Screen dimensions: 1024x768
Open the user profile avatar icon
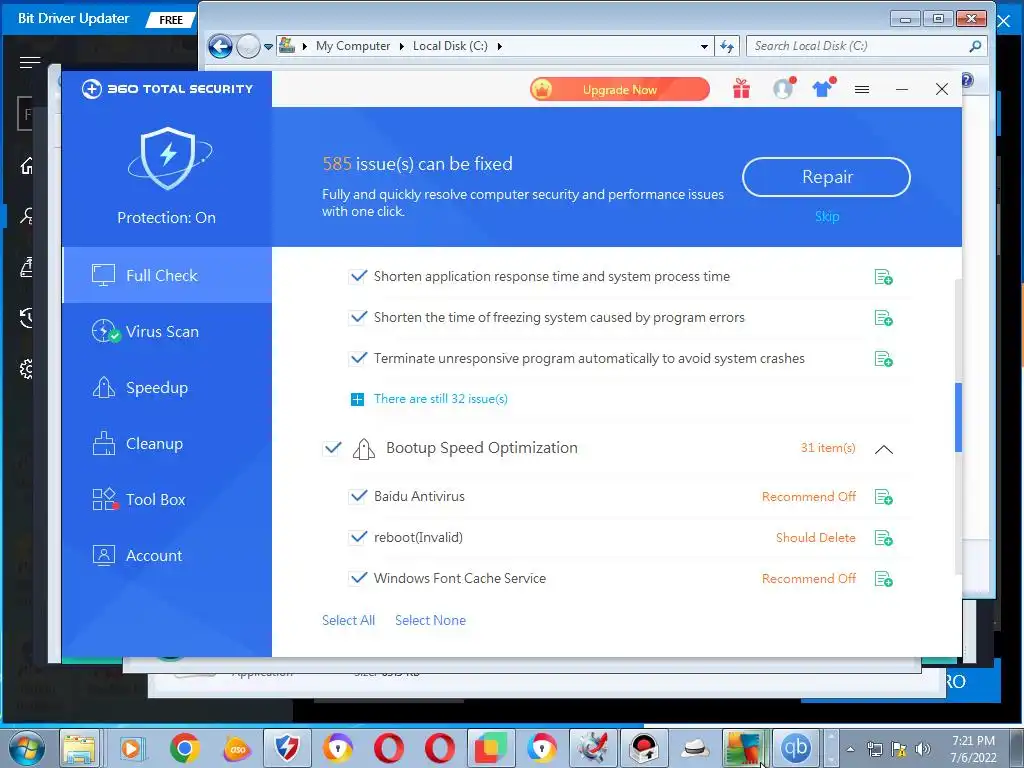(783, 88)
